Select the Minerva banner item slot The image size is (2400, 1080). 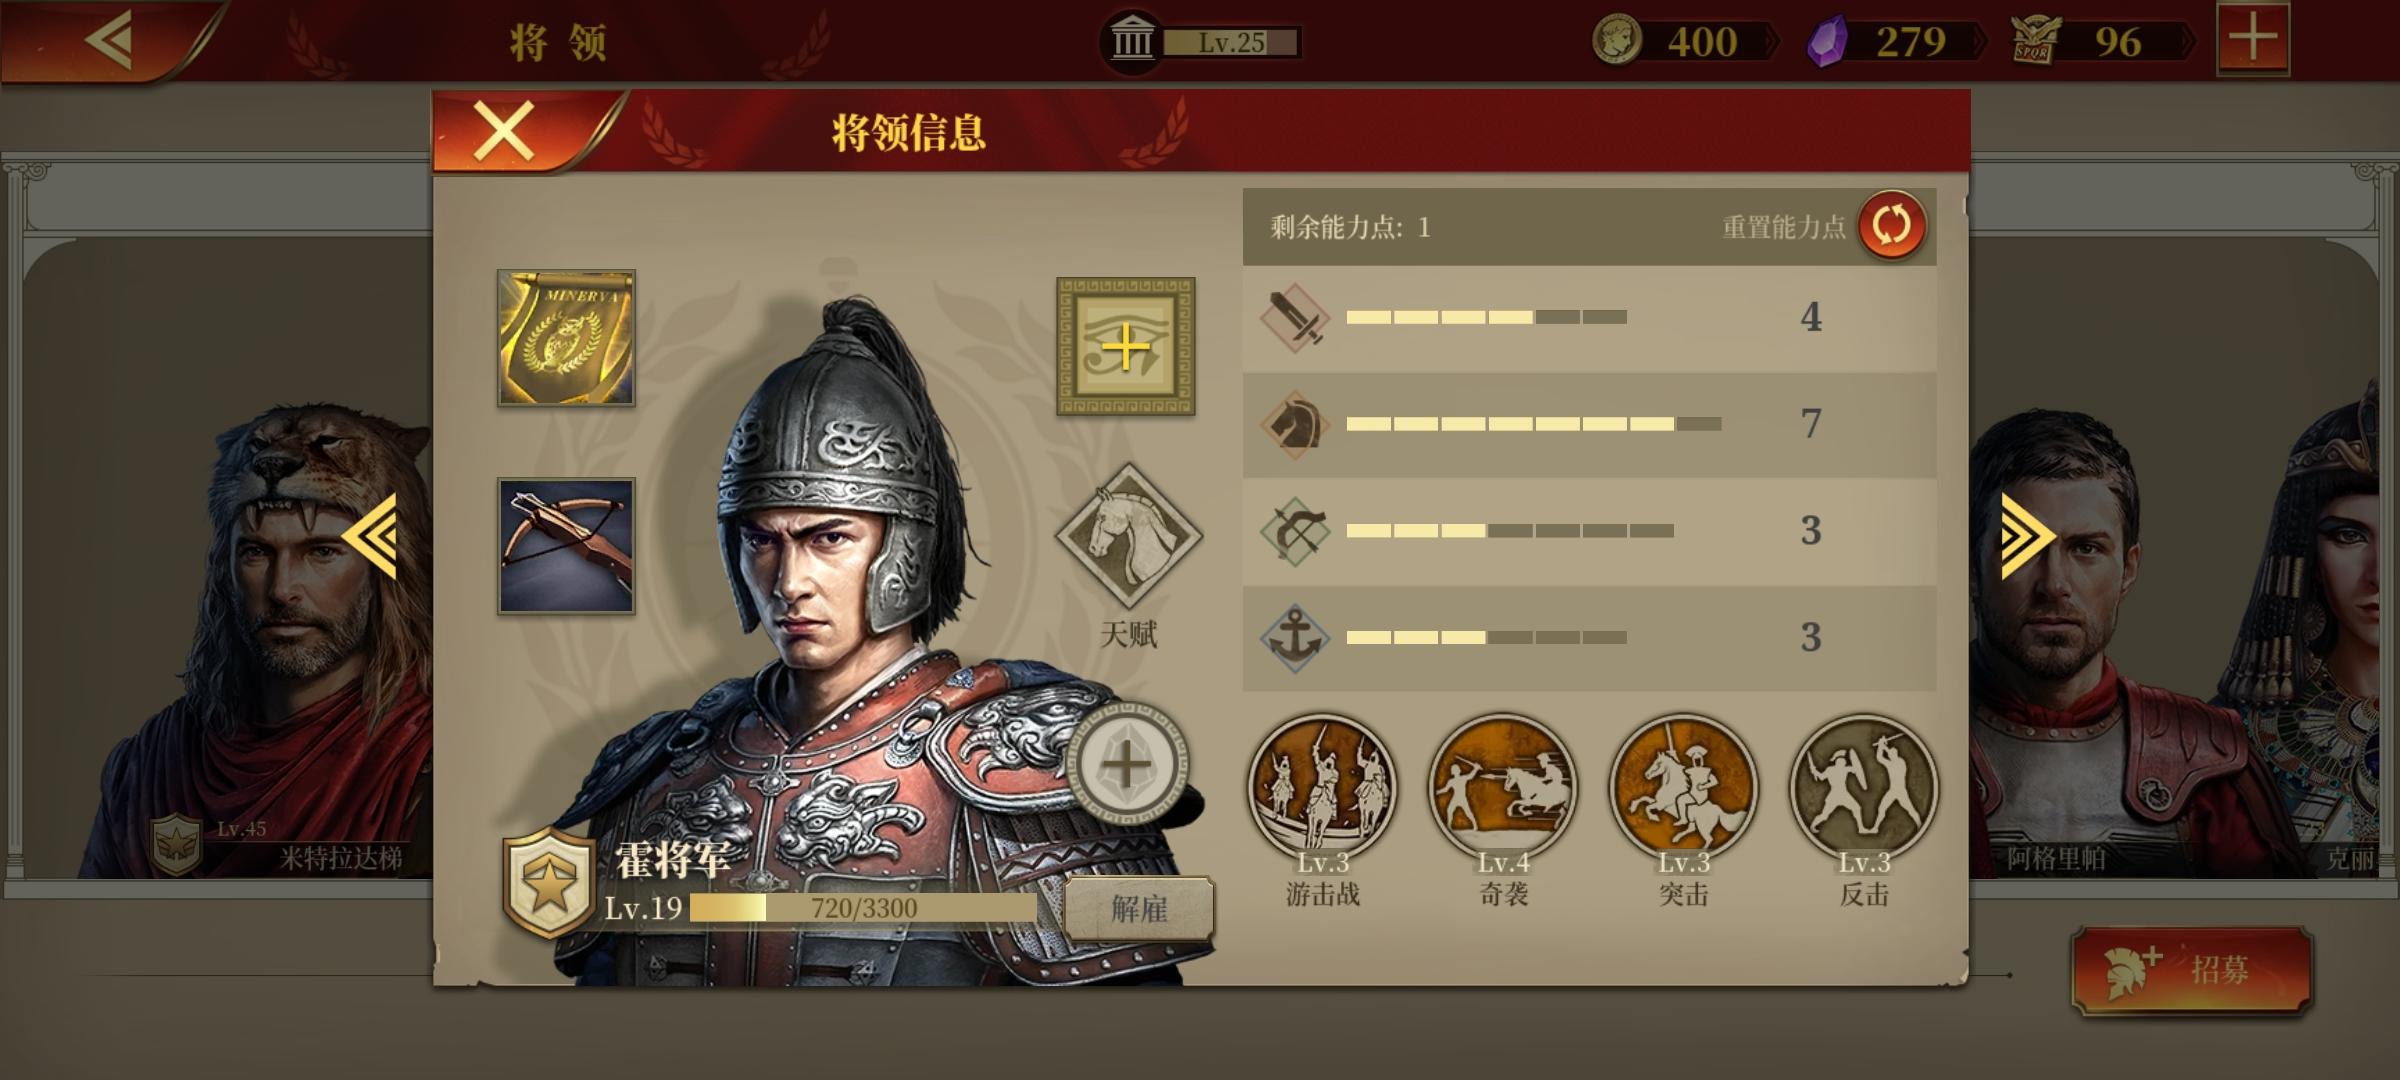[566, 338]
